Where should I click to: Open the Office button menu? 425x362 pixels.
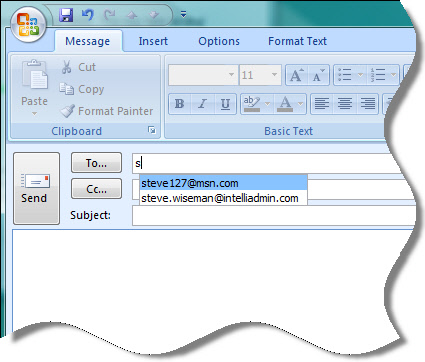(28, 24)
